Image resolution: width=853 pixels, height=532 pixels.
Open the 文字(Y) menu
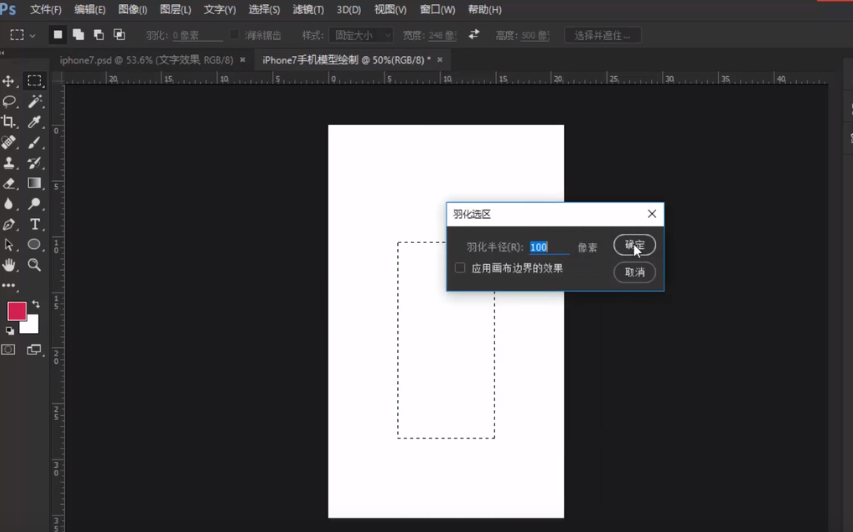220,10
